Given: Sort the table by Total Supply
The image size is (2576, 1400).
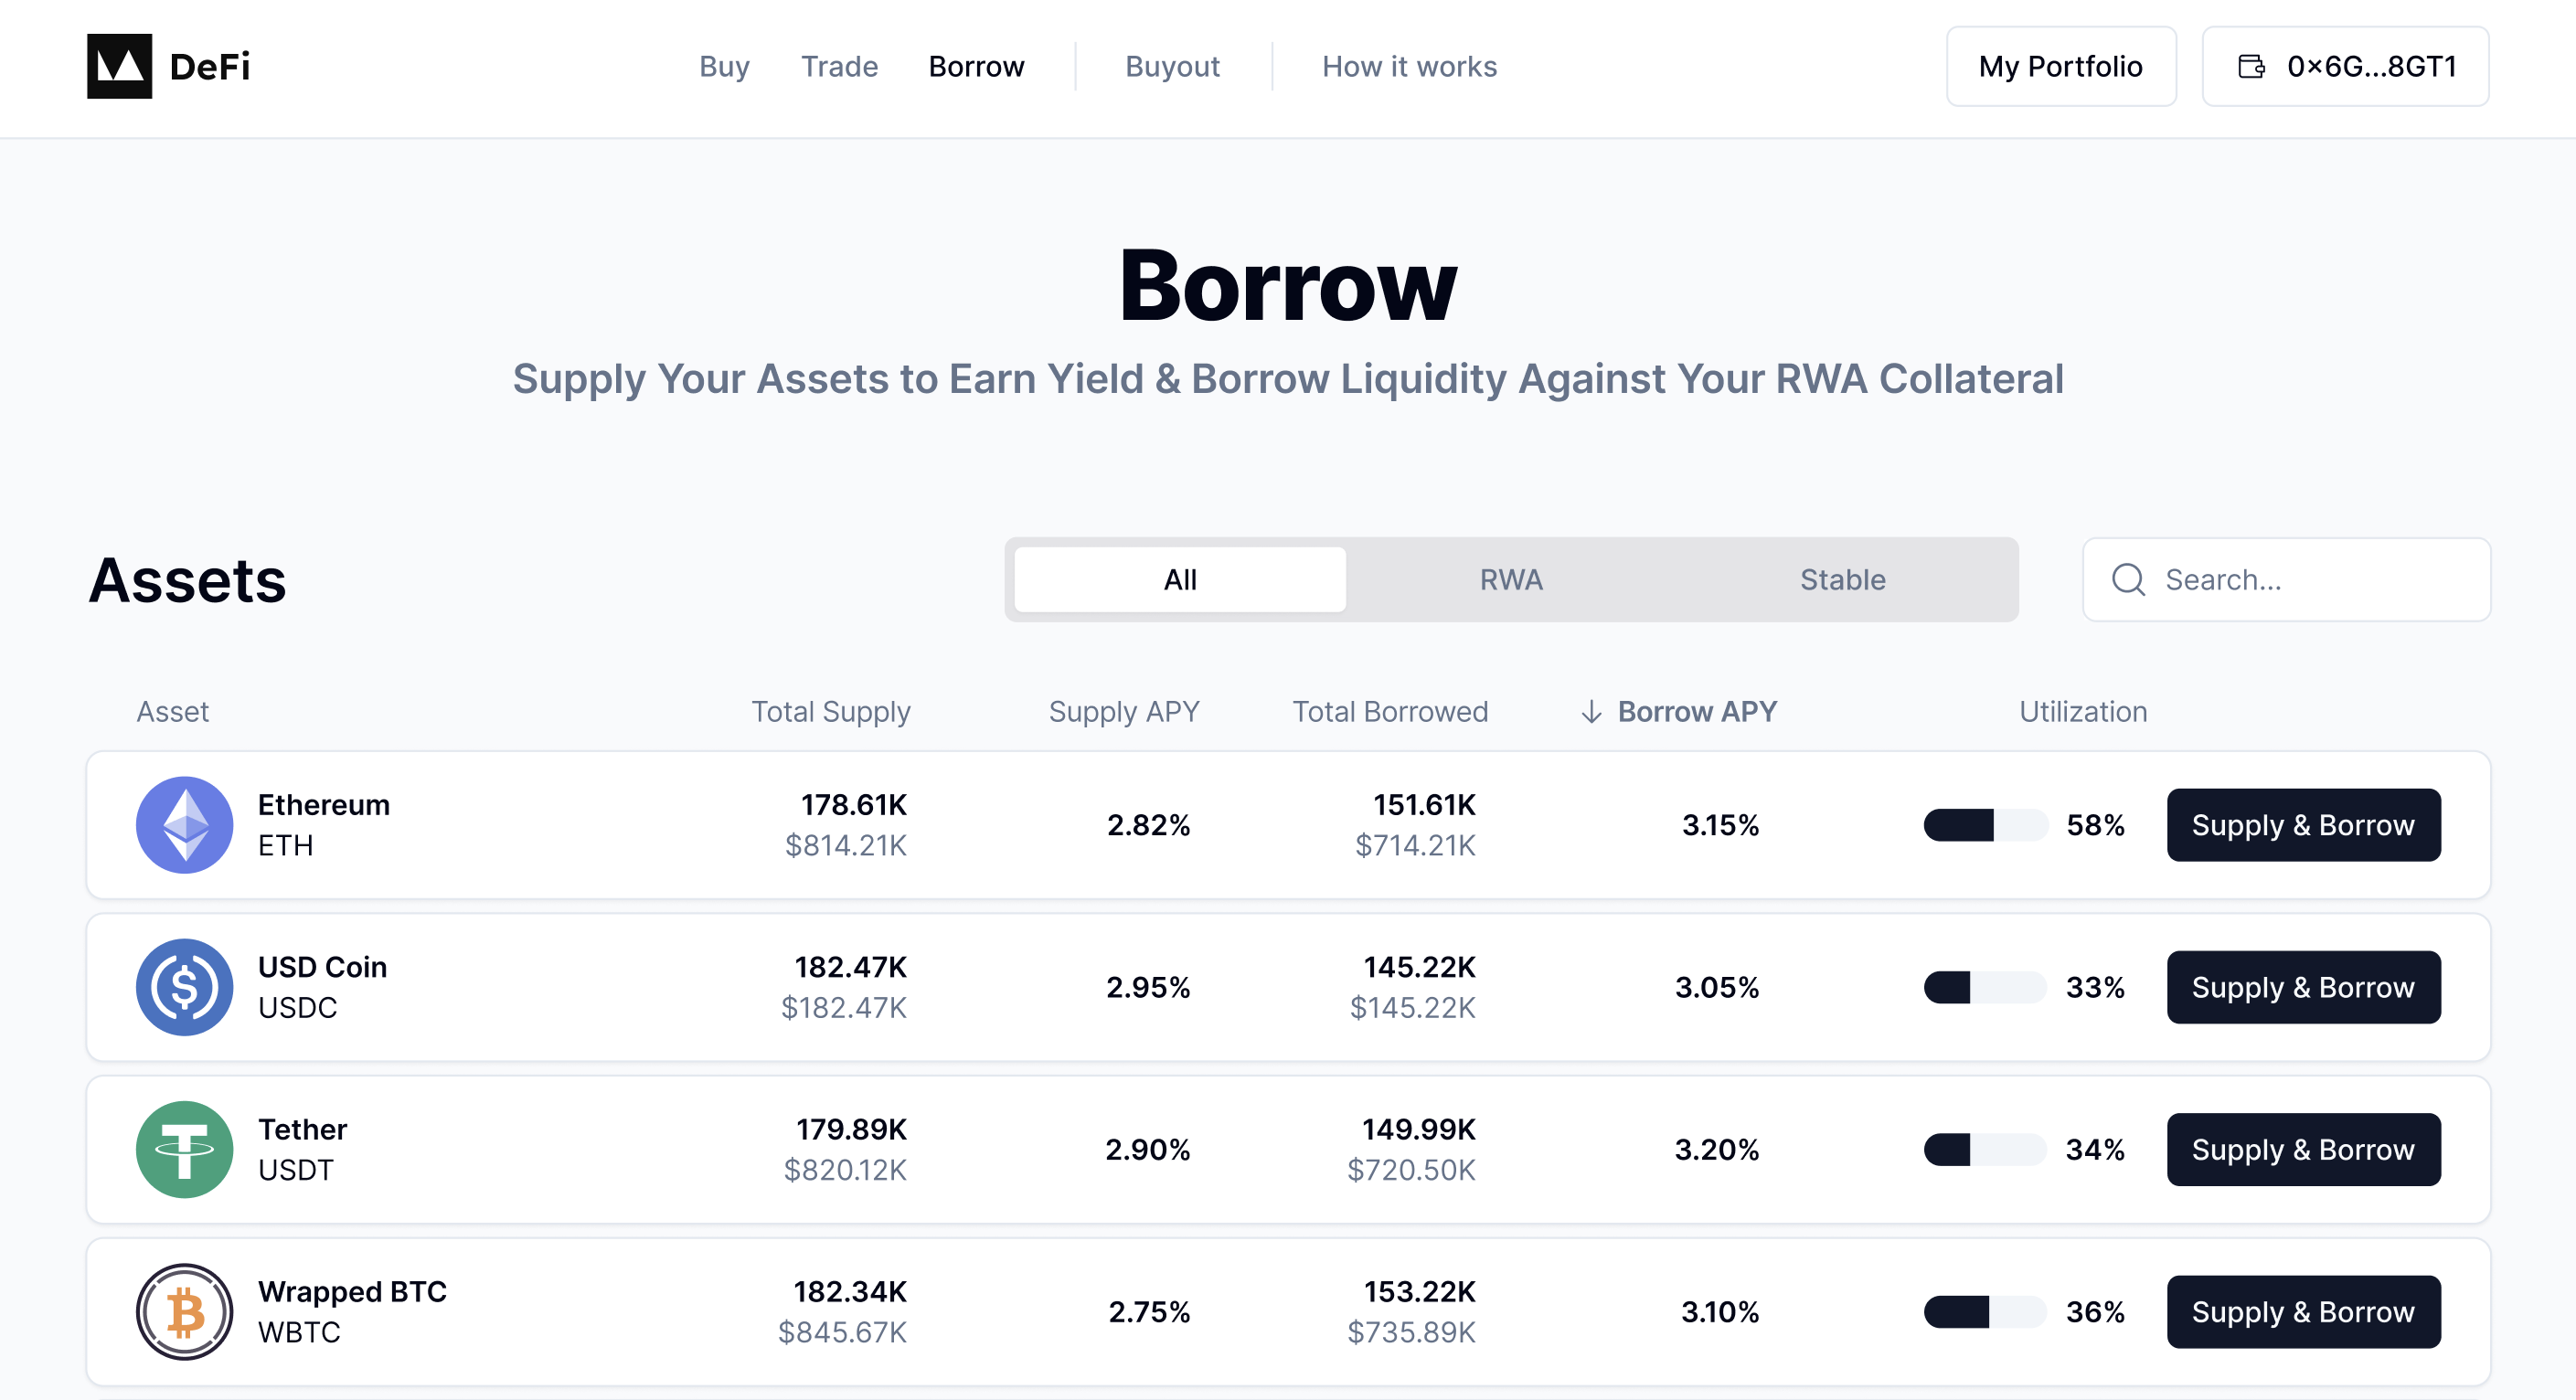Looking at the screenshot, I should (830, 712).
